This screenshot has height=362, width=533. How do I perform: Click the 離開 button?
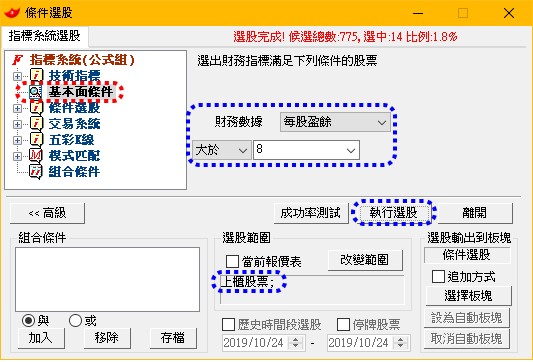475,213
